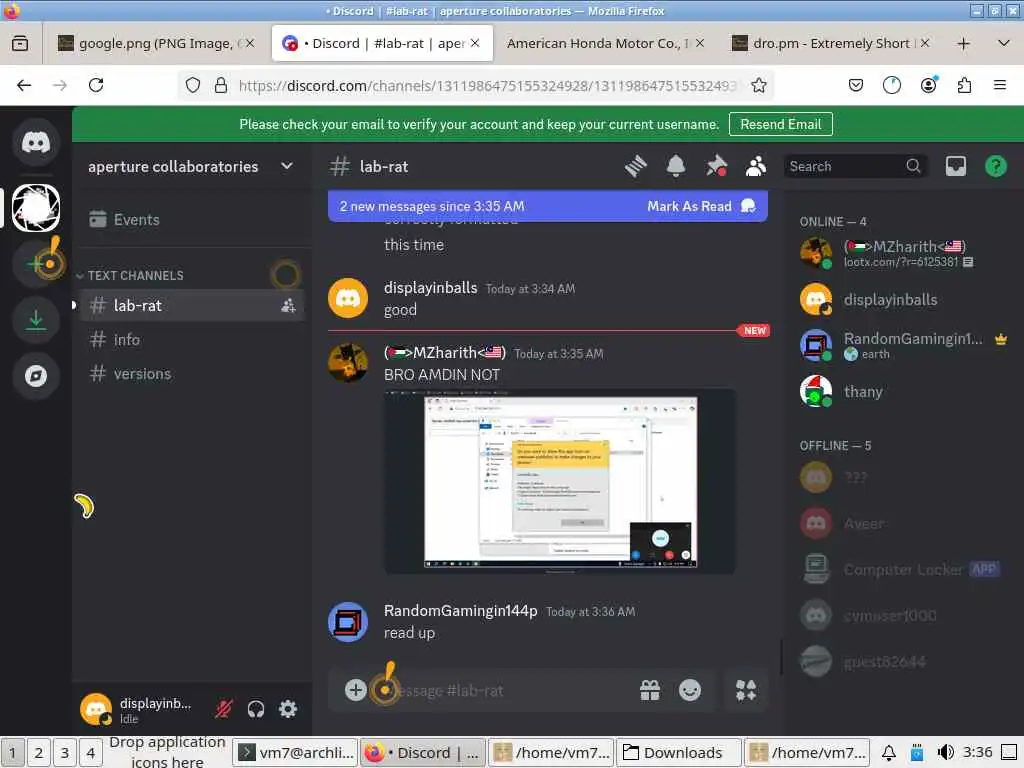The width and height of the screenshot is (1024, 768).
Task: Open the Download Apps icon in server list
Action: coord(36,321)
